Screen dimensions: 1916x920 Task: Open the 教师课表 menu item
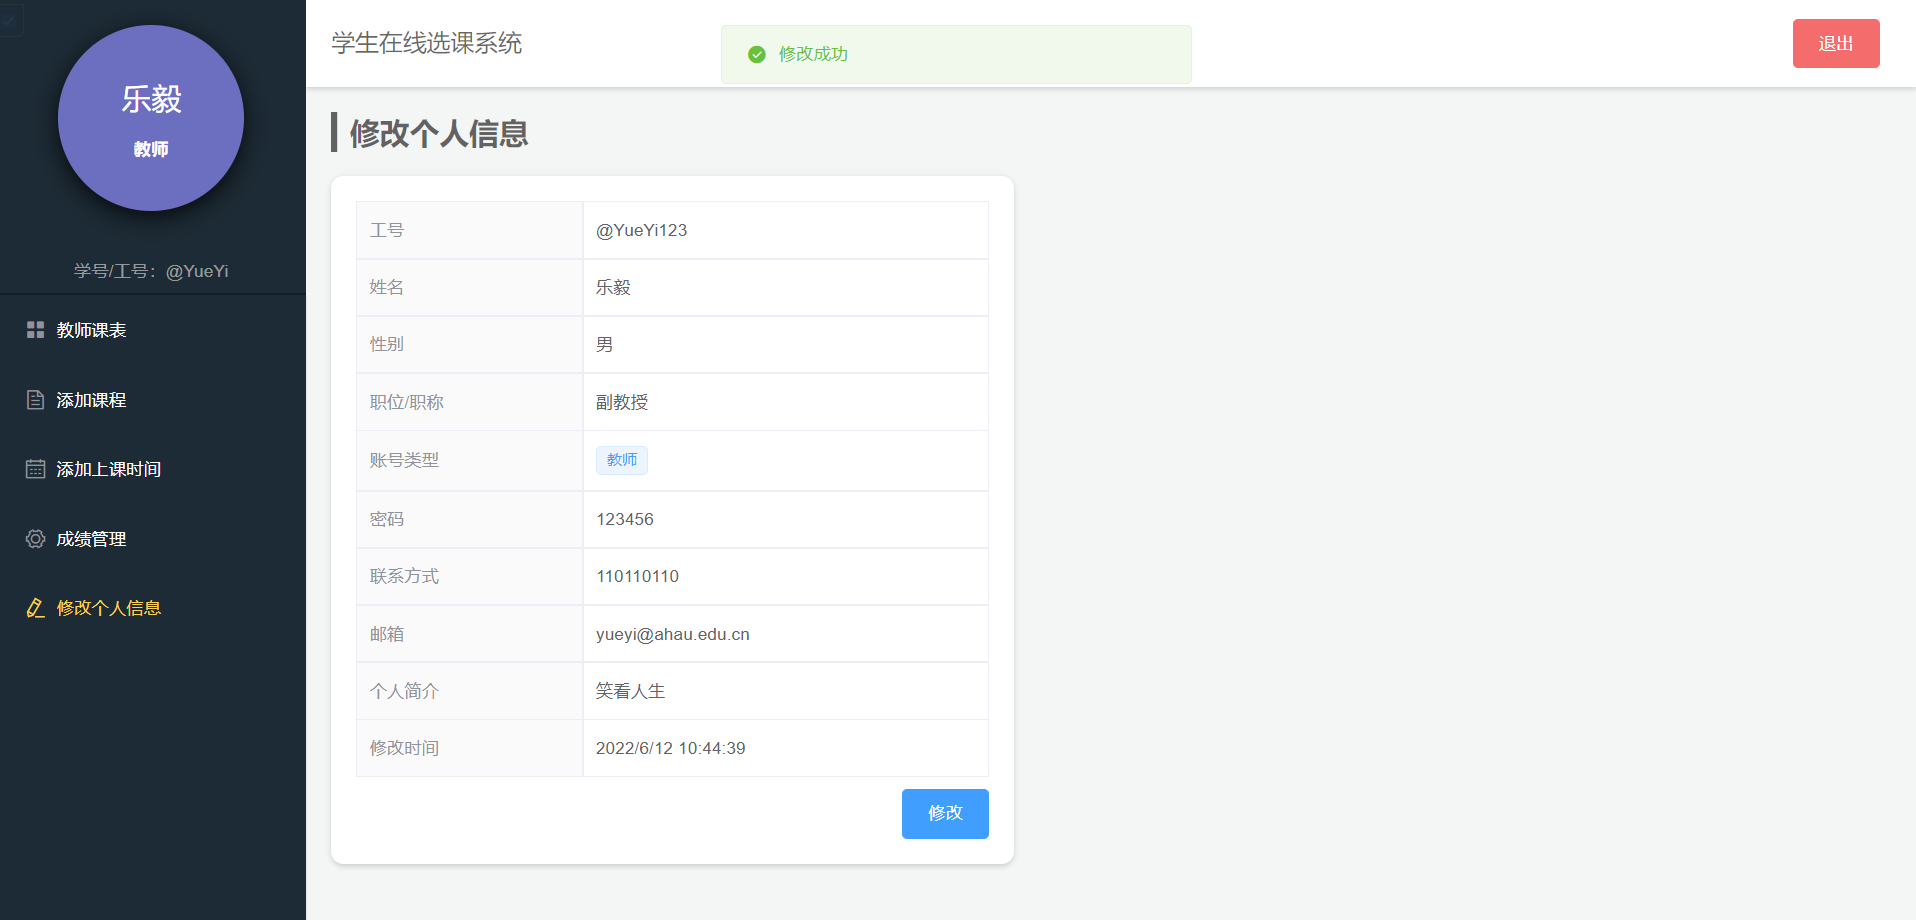[153, 330]
